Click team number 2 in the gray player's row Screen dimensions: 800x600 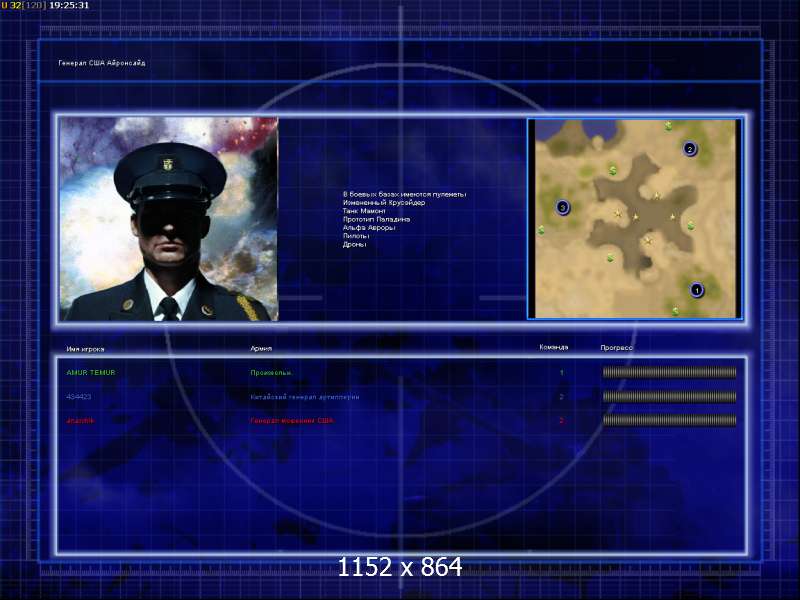[562, 396]
